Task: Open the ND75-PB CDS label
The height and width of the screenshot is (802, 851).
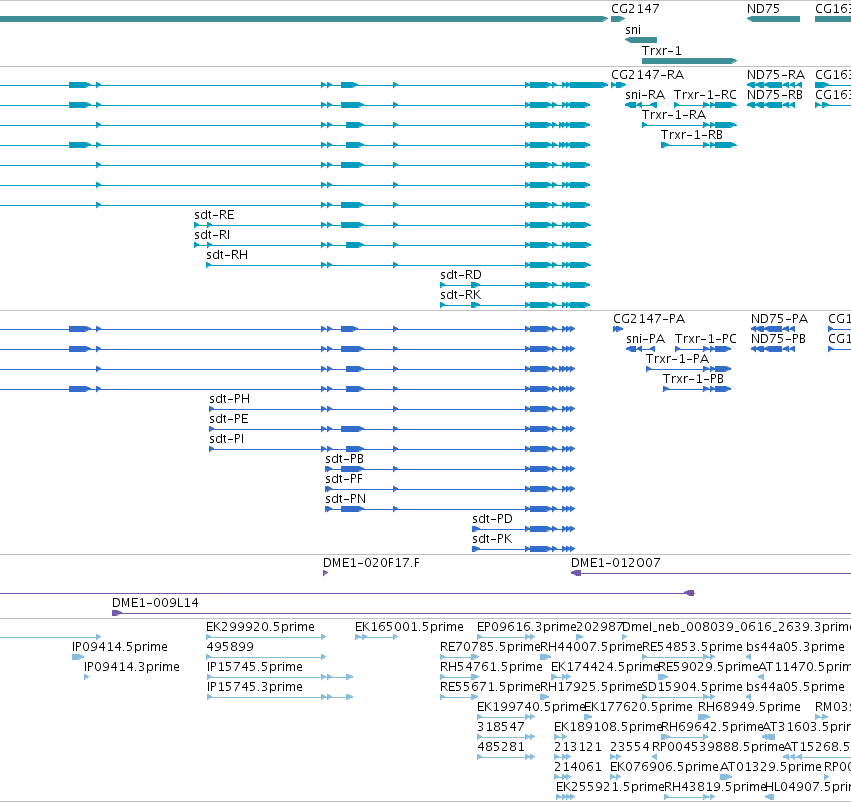Action: 778,339
